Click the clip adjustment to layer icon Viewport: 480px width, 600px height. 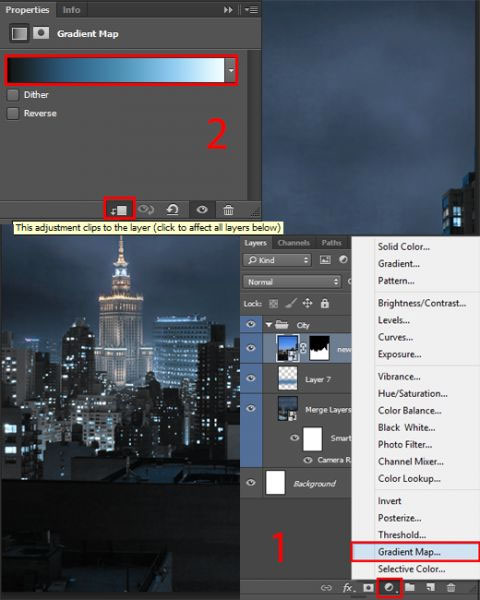119,210
